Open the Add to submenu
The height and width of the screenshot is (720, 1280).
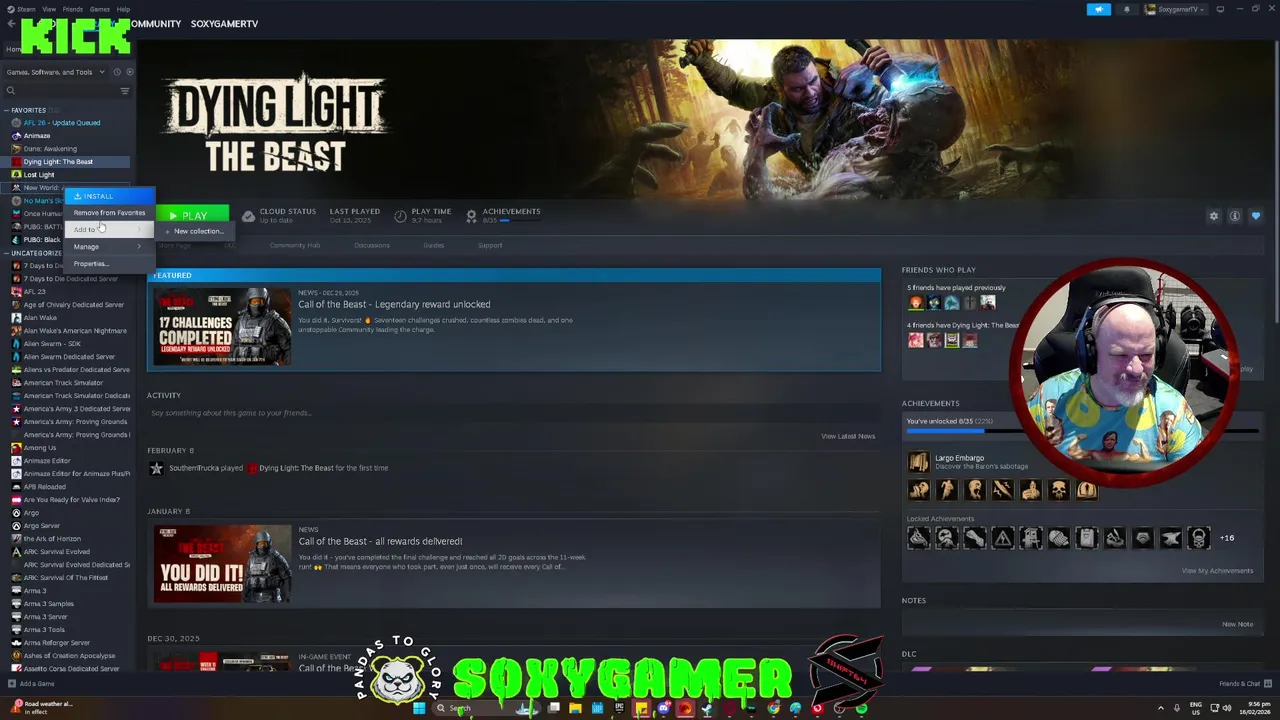pyautogui.click(x=109, y=230)
